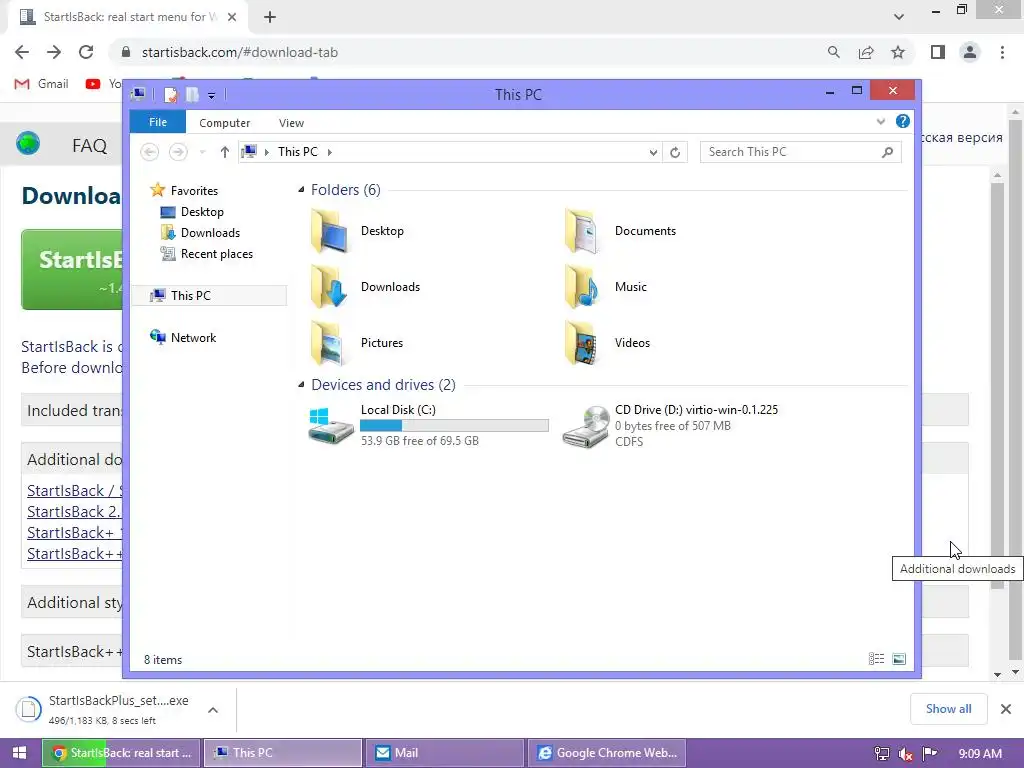Open the Chrome profile avatar
The width and height of the screenshot is (1024, 768).
pyautogui.click(x=970, y=52)
